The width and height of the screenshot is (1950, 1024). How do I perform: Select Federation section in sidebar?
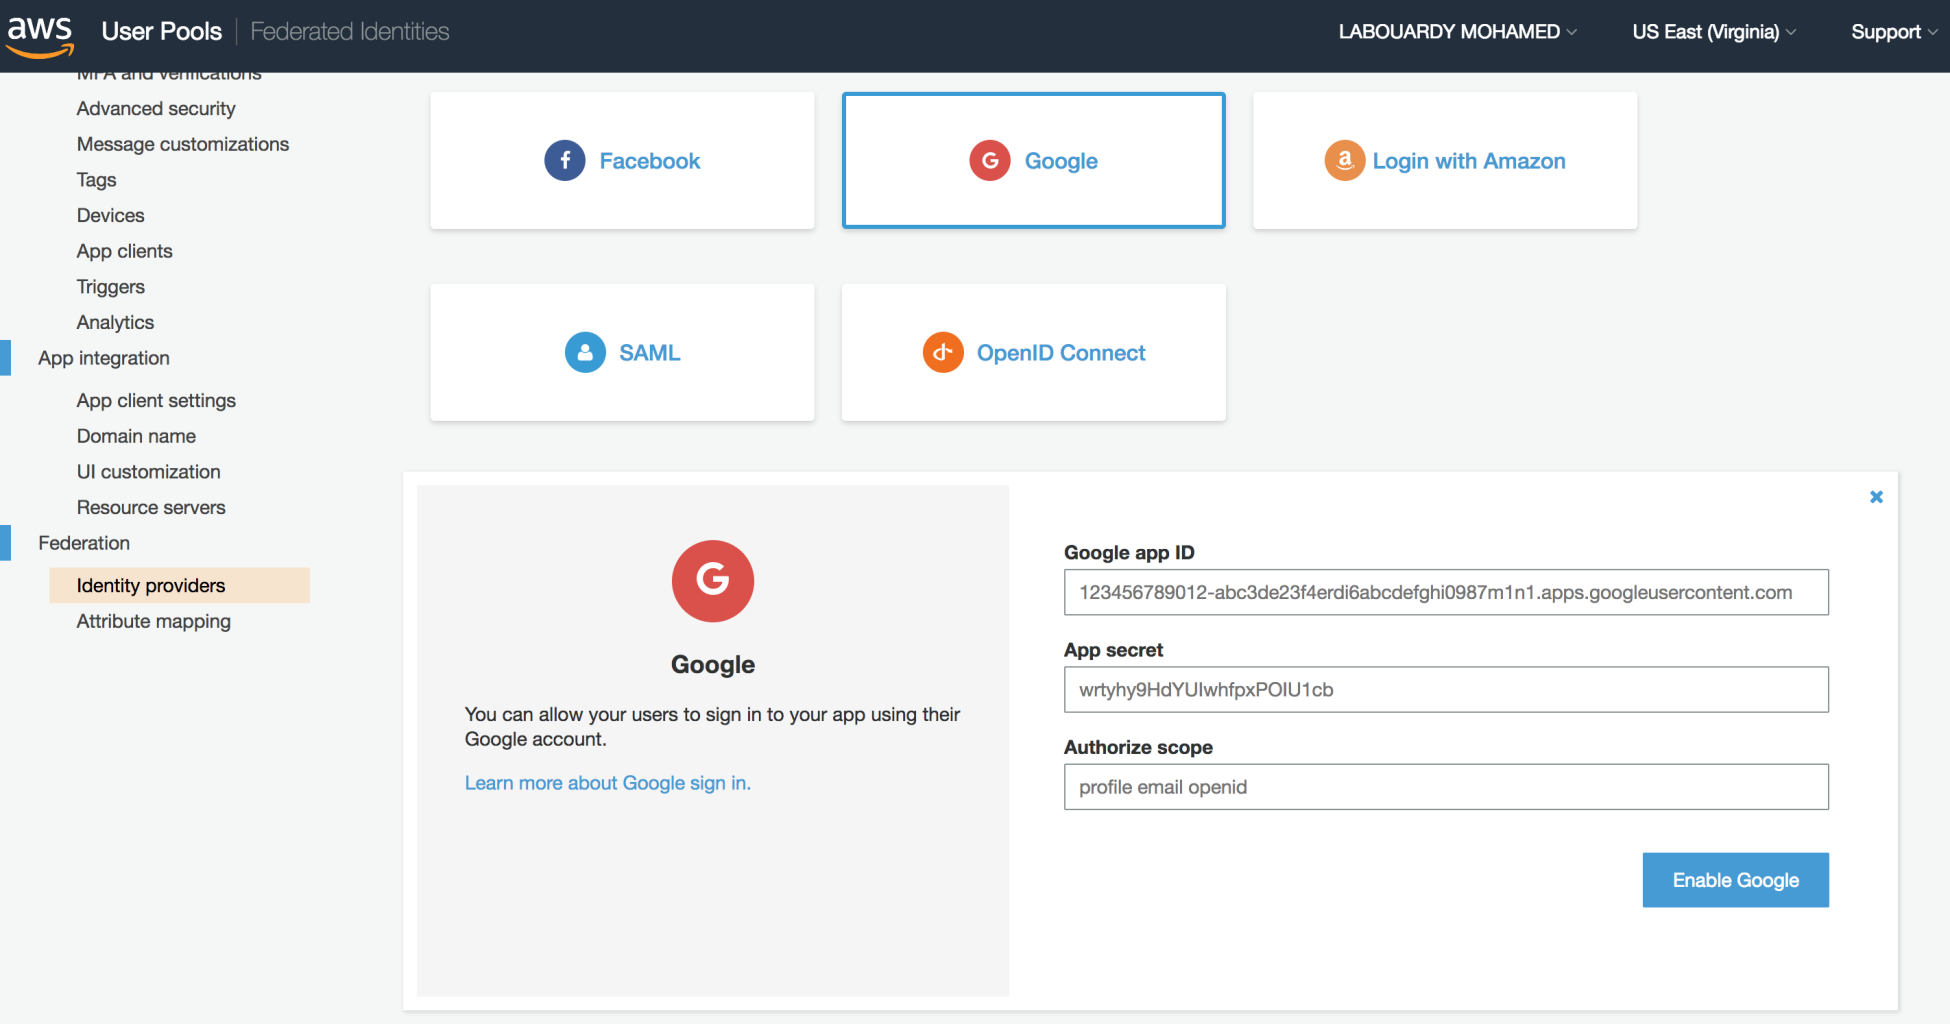(84, 543)
